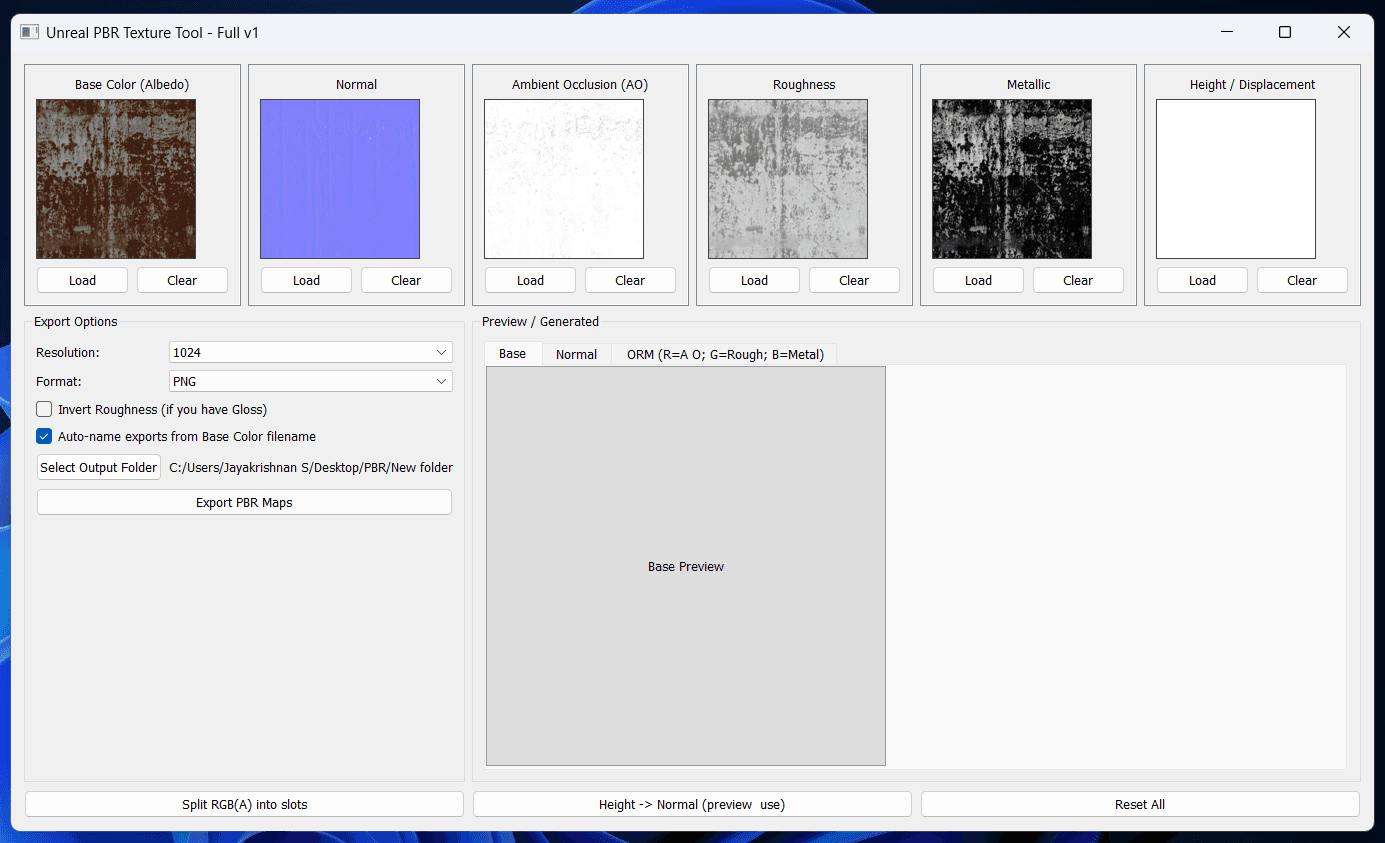Select the Ambient Occlusion thumbnail
Screen dimensions: 1385x843
tap(564, 179)
